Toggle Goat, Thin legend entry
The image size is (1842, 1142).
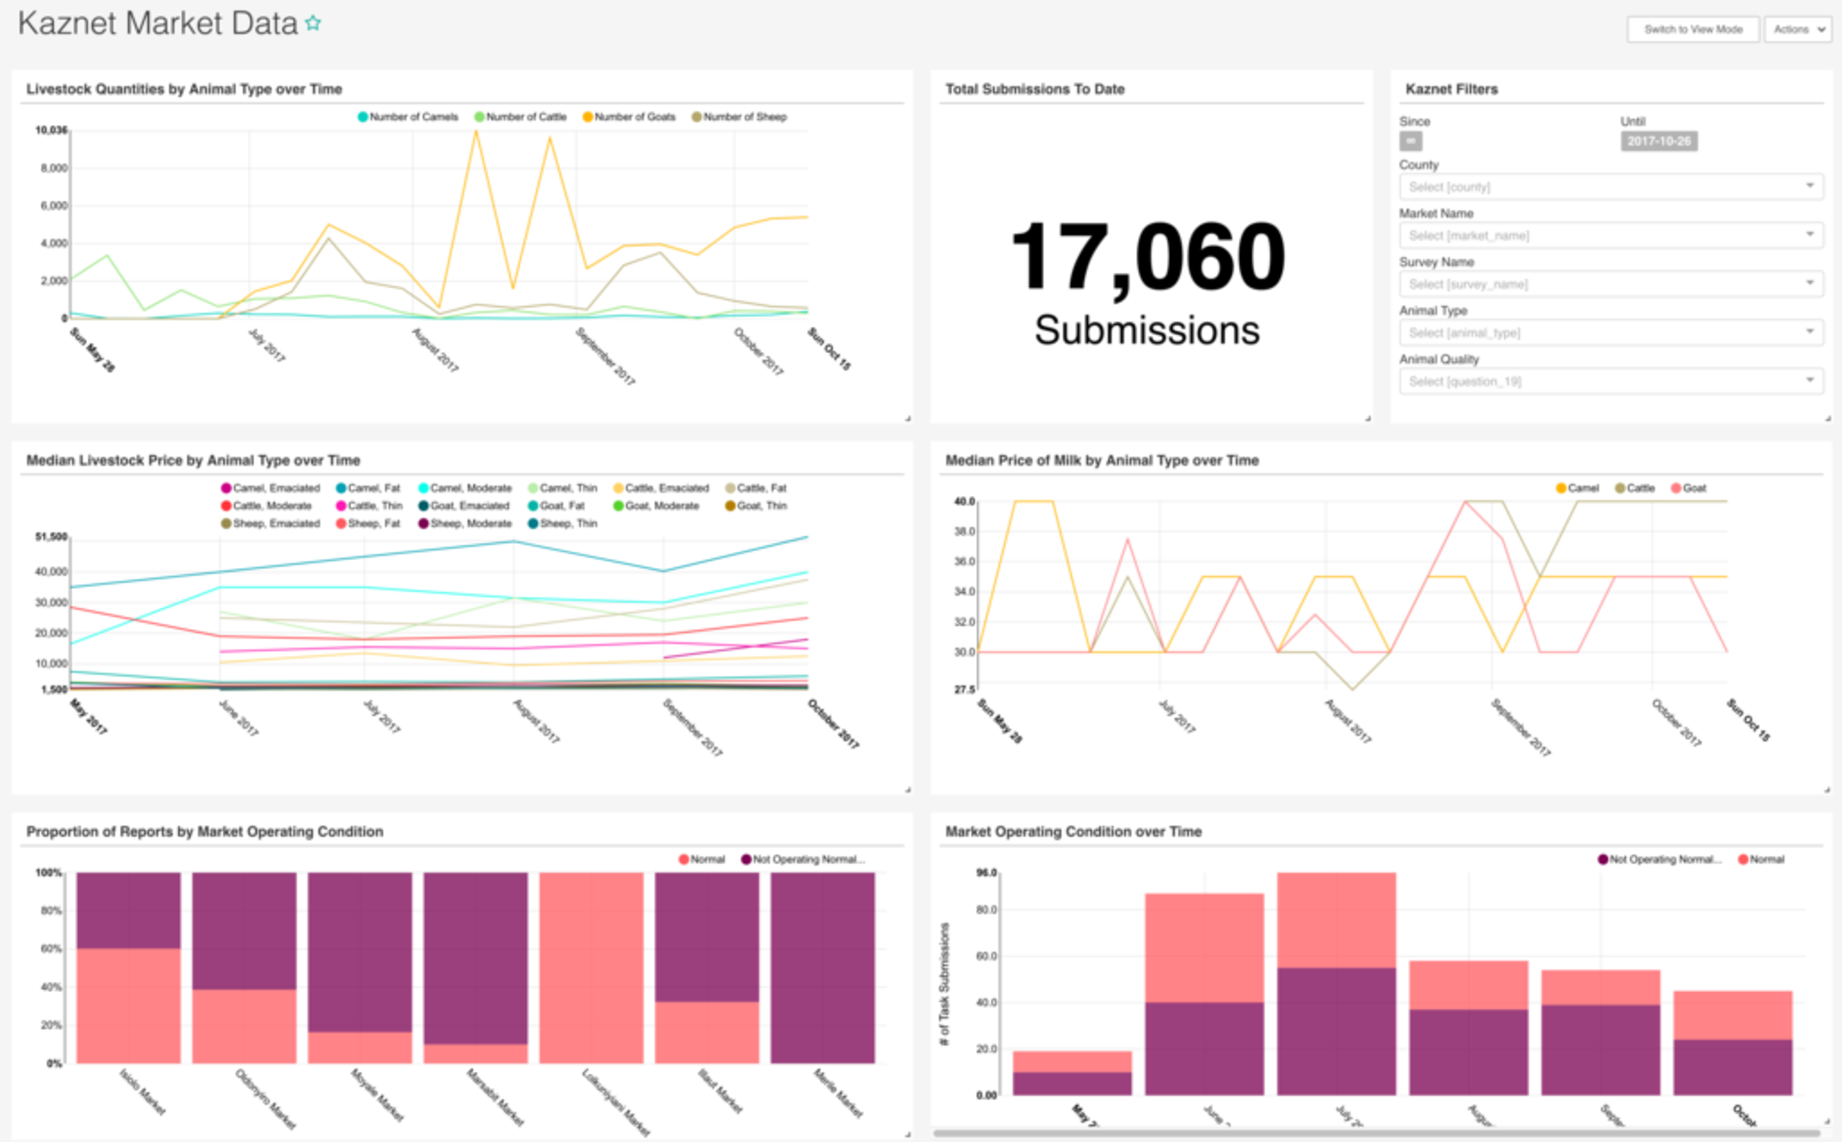pos(756,506)
